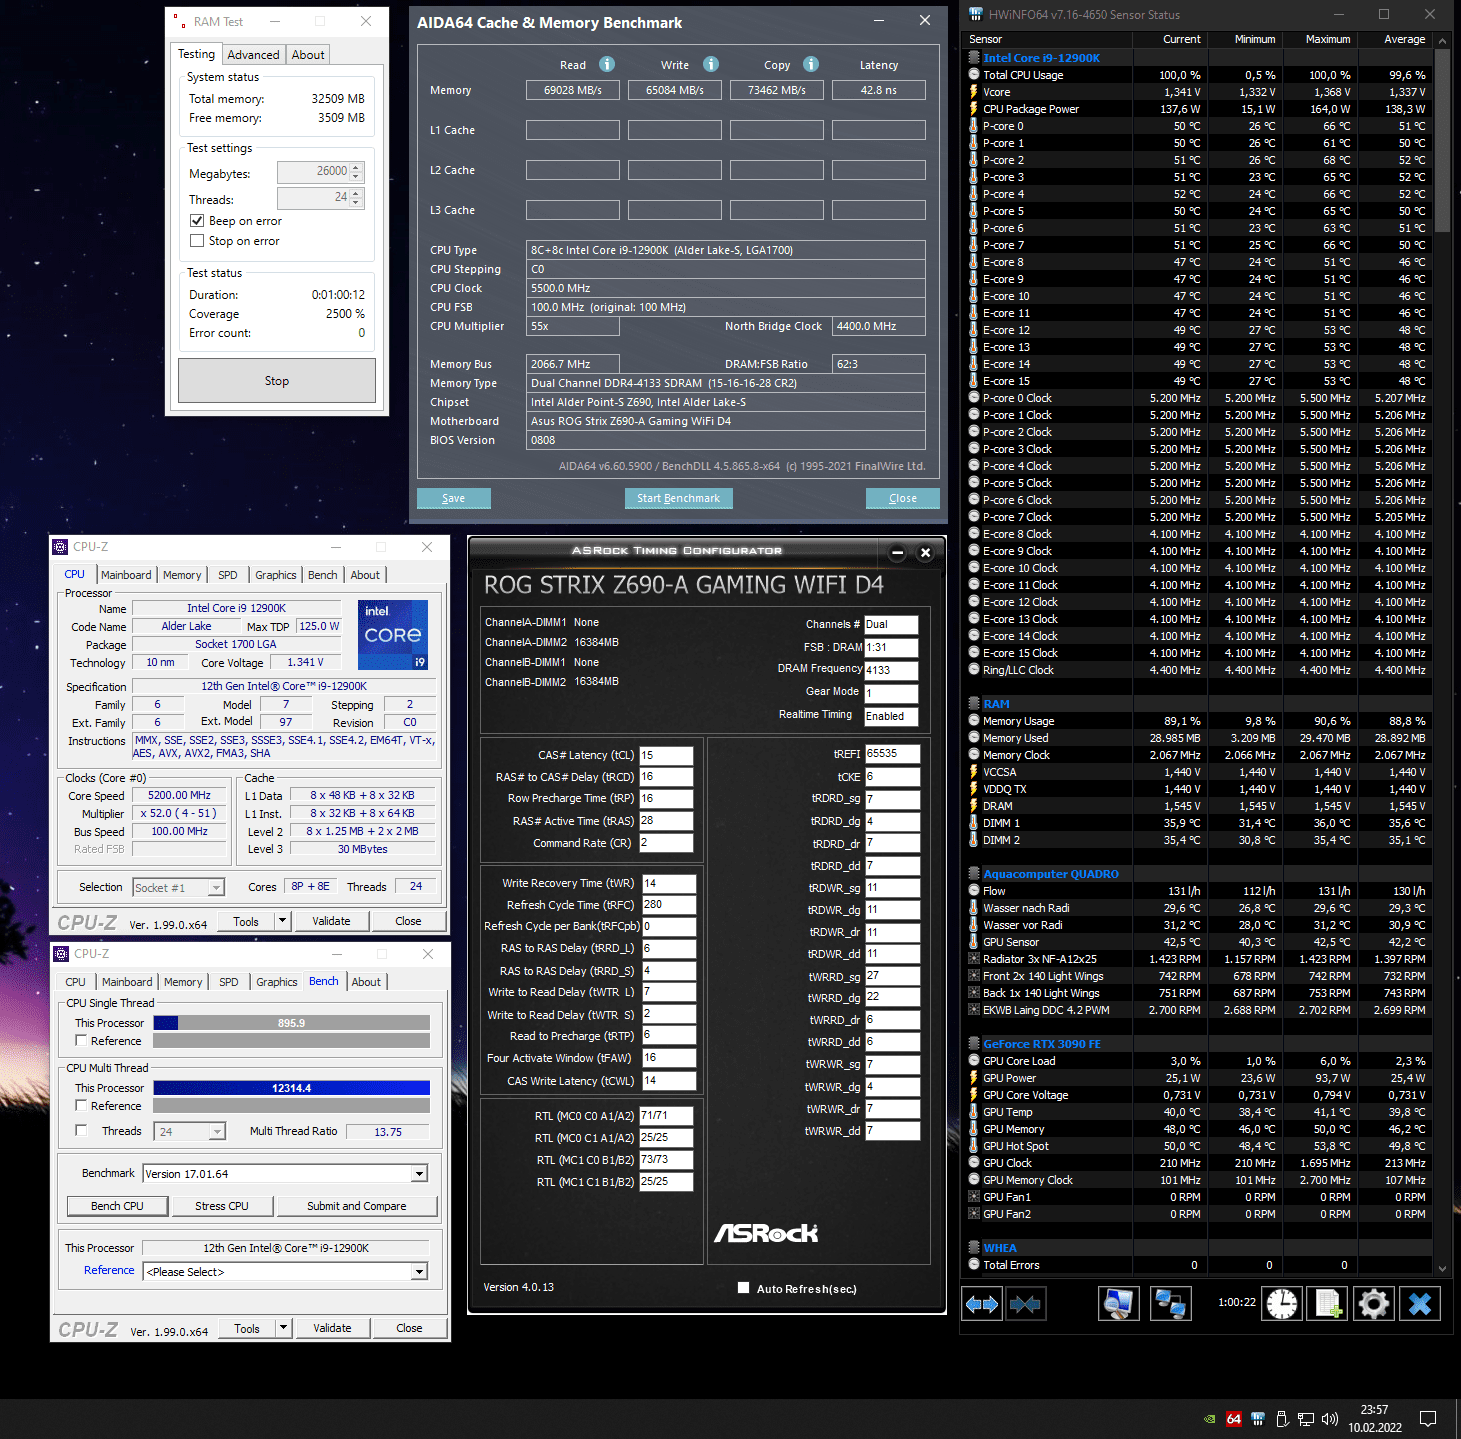Click Bench CPU button in CPU-Z

tap(117, 1206)
